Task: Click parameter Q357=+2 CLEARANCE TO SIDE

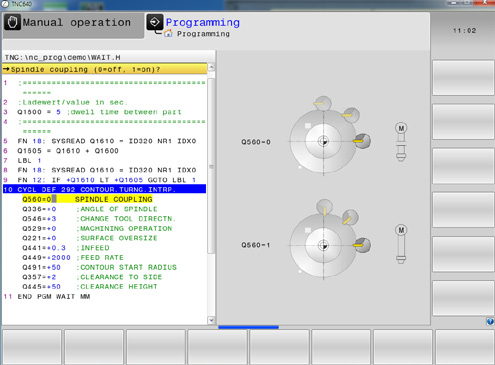Action: tap(92, 277)
